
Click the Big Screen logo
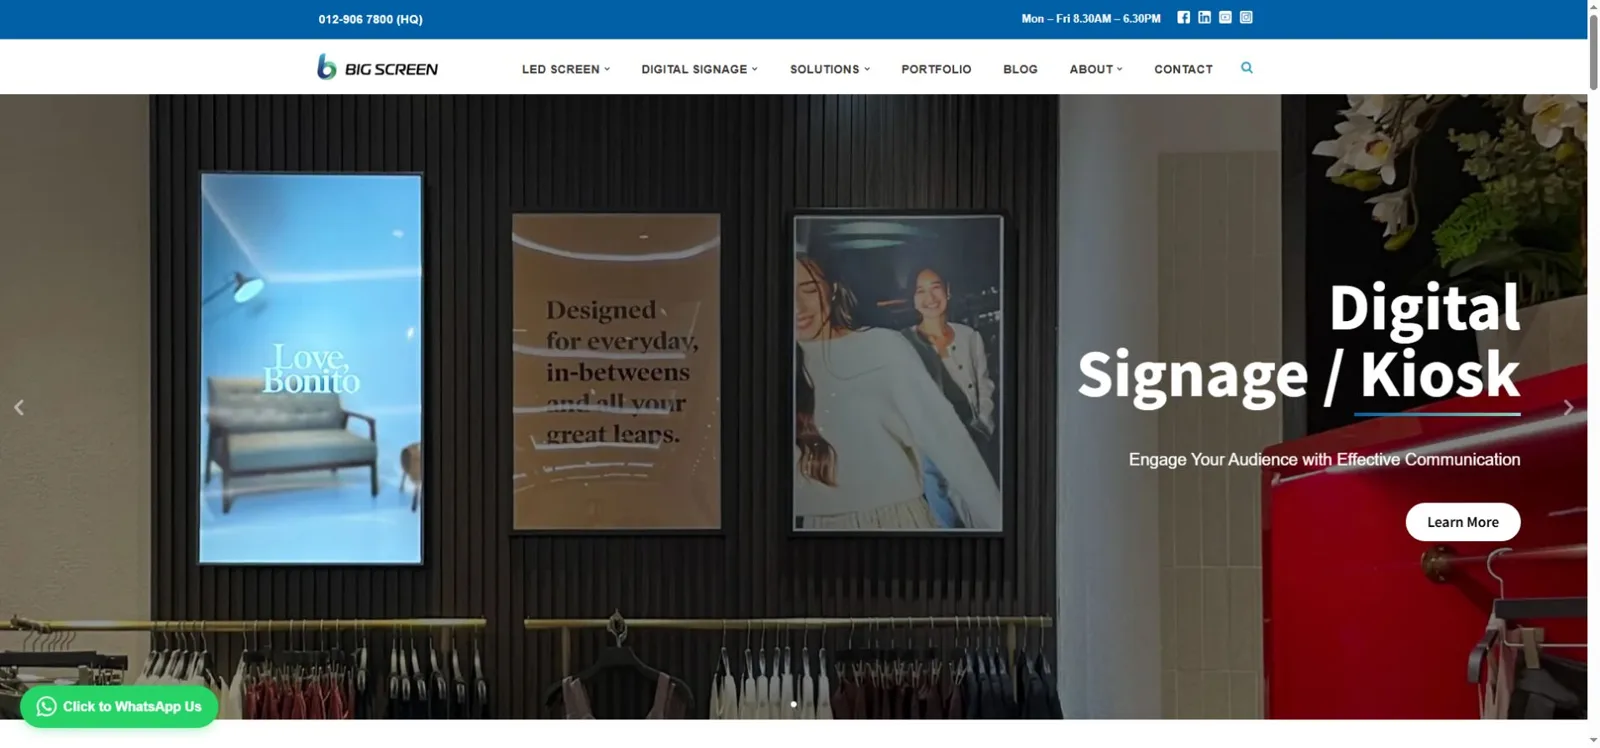tap(377, 67)
